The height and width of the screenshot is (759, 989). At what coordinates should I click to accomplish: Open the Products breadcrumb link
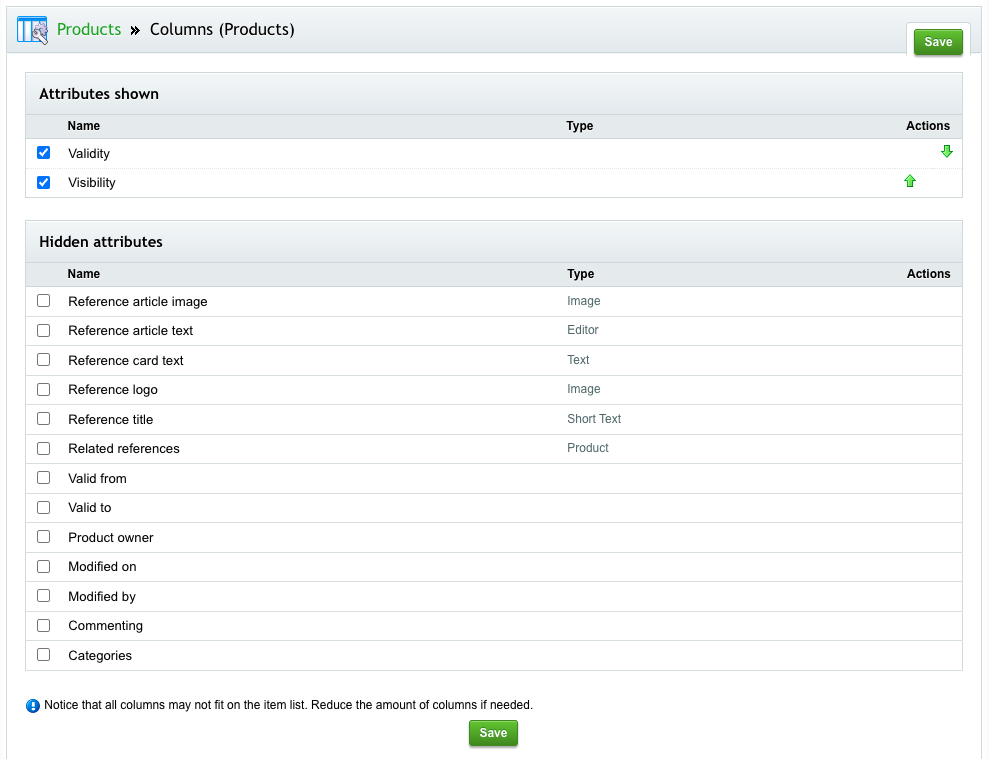click(x=89, y=30)
